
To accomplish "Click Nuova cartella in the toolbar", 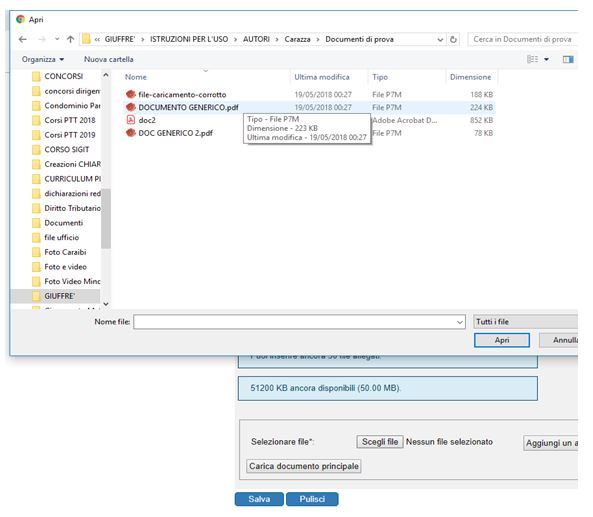I will pyautogui.click(x=109, y=59).
